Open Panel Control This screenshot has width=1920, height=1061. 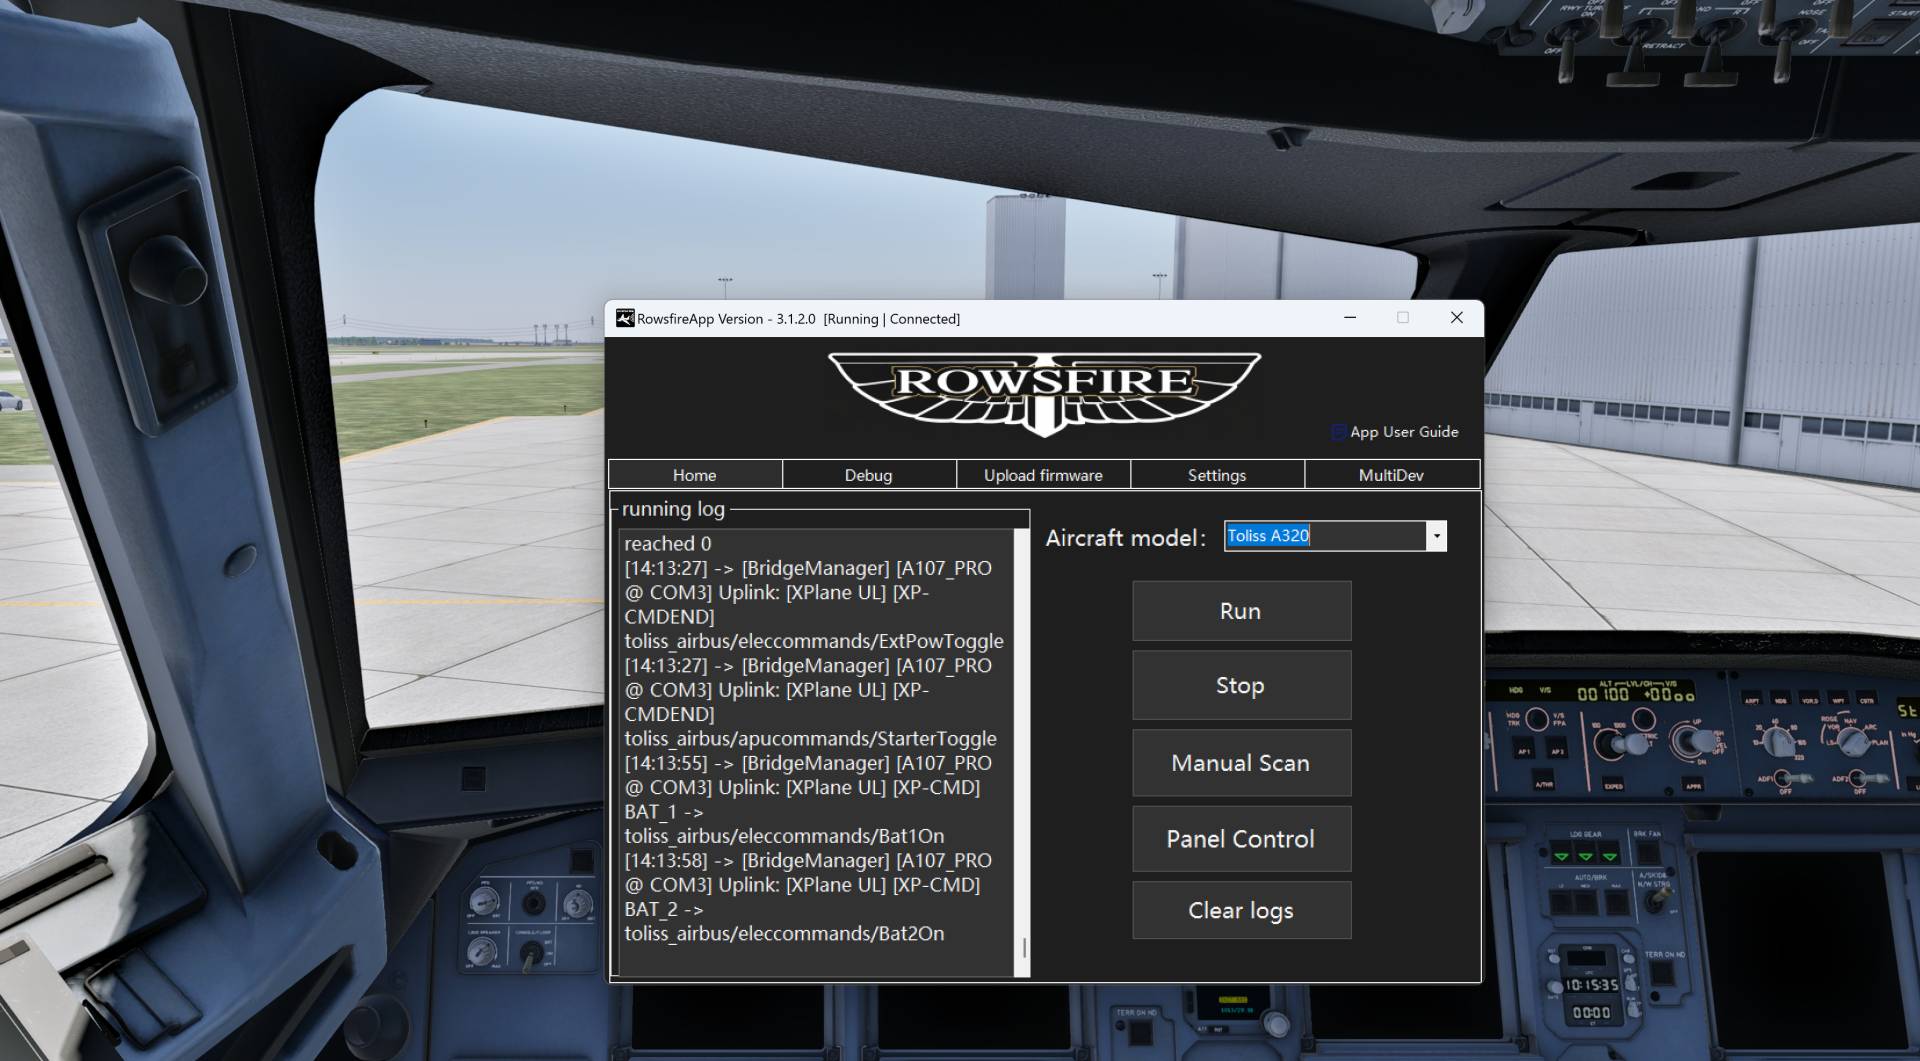pos(1241,839)
